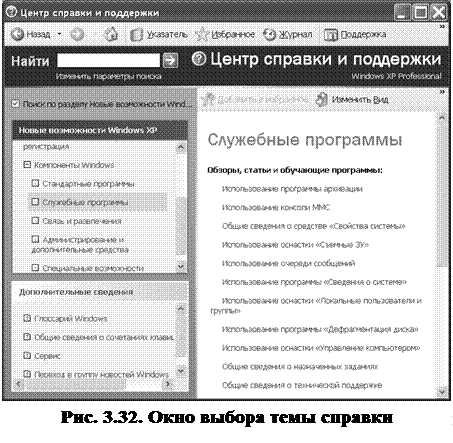Close the Центр справки и поддержки window
This screenshot has width=453, height=443.
(x=438, y=13)
